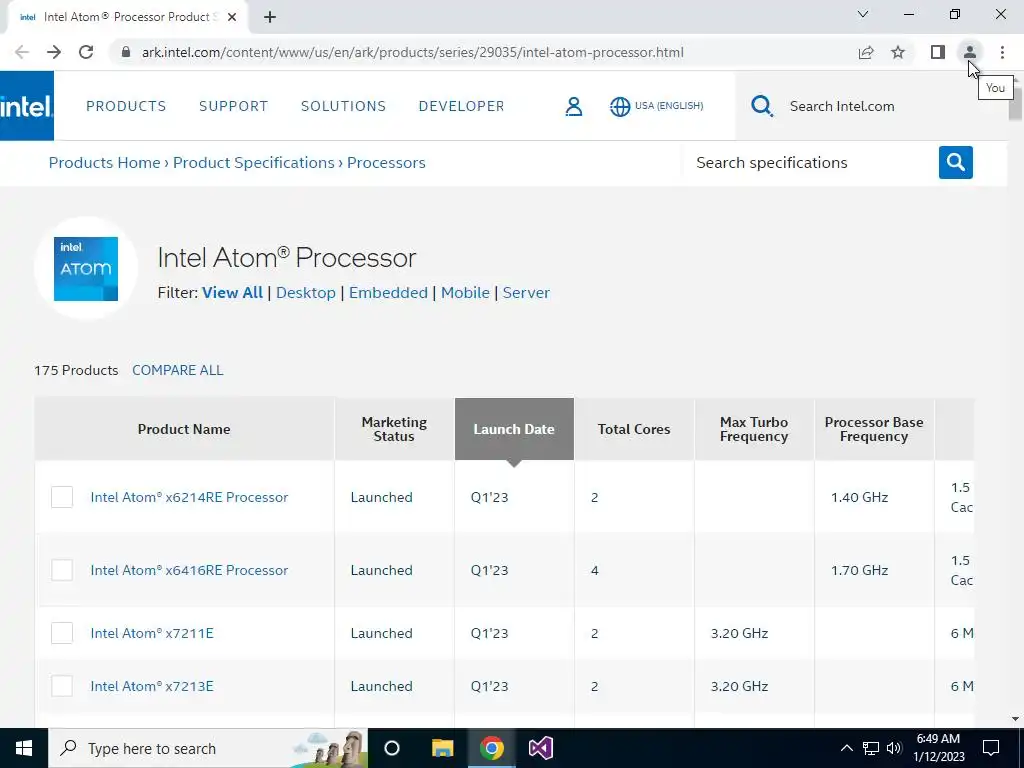Click the Intel Atom badge image
The width and height of the screenshot is (1024, 768).
86,269
